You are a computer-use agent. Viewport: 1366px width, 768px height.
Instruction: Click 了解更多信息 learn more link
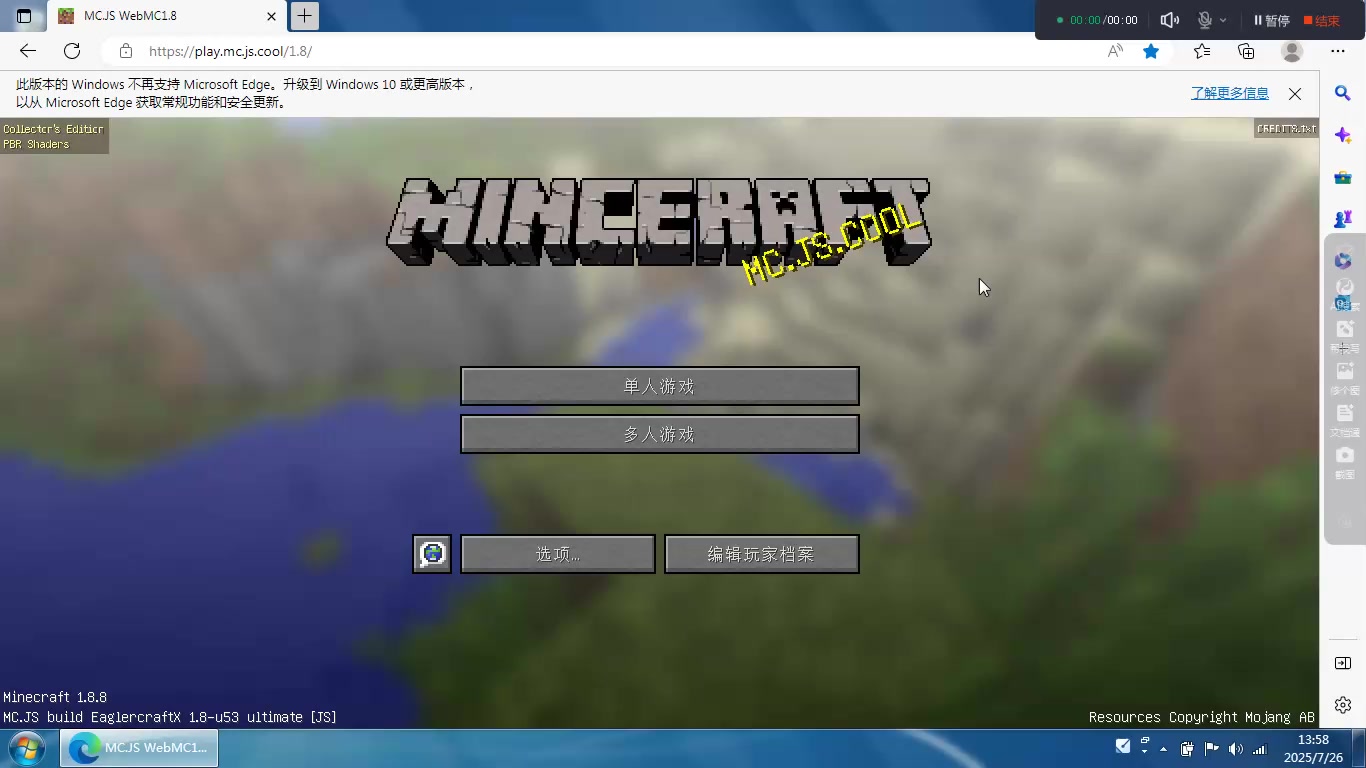tap(1230, 93)
